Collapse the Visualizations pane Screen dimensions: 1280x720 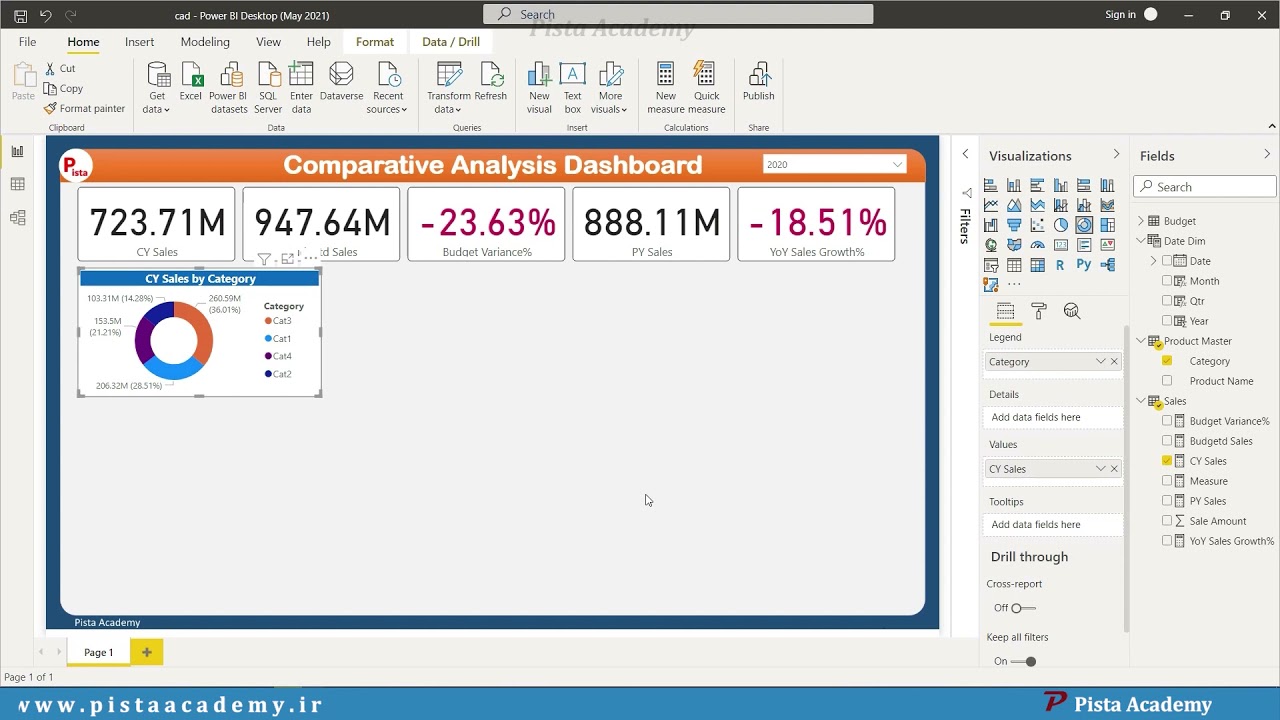(1116, 154)
